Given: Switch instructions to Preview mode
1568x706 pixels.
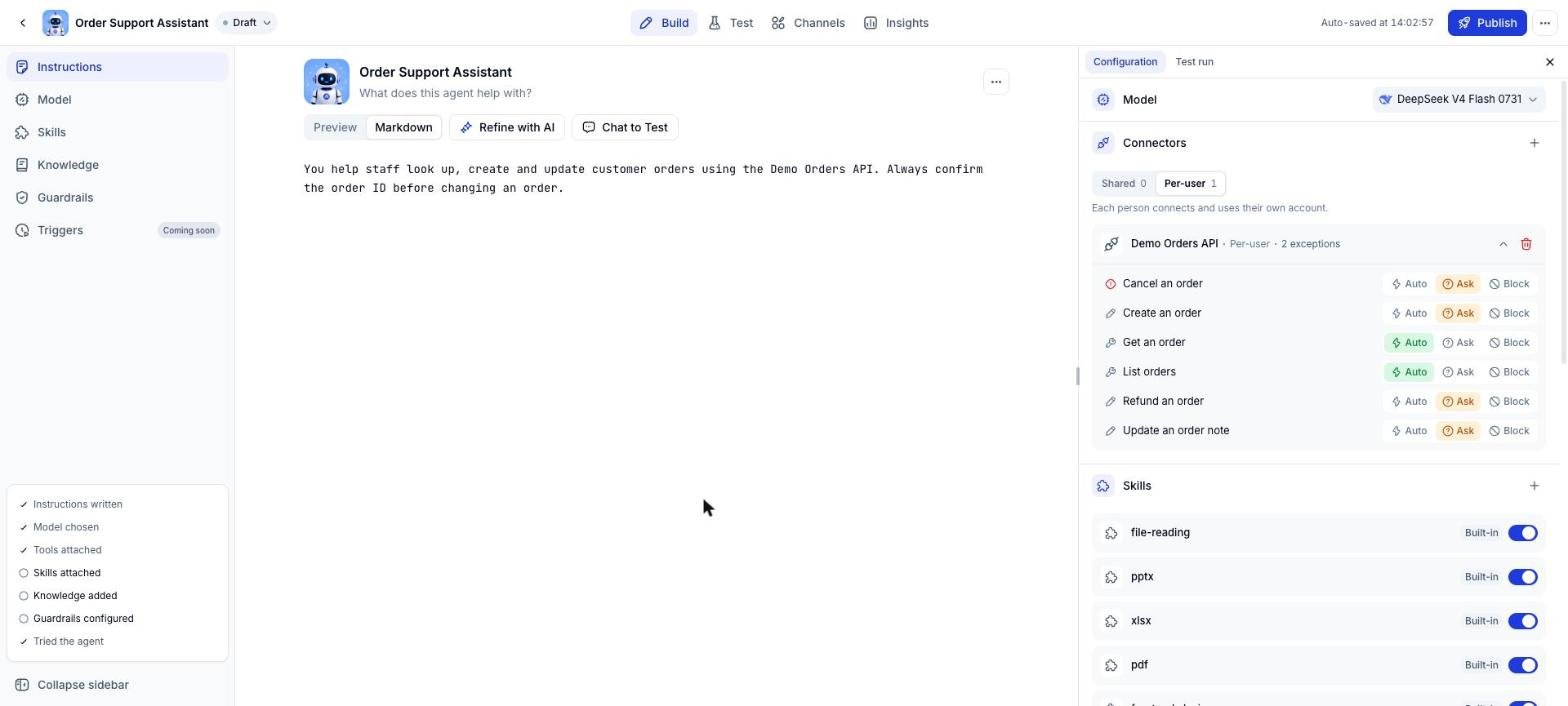Looking at the screenshot, I should point(335,128).
